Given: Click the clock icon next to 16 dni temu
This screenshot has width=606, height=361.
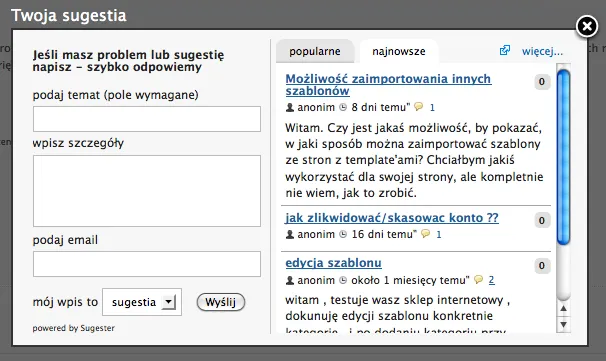Looking at the screenshot, I should (343, 234).
